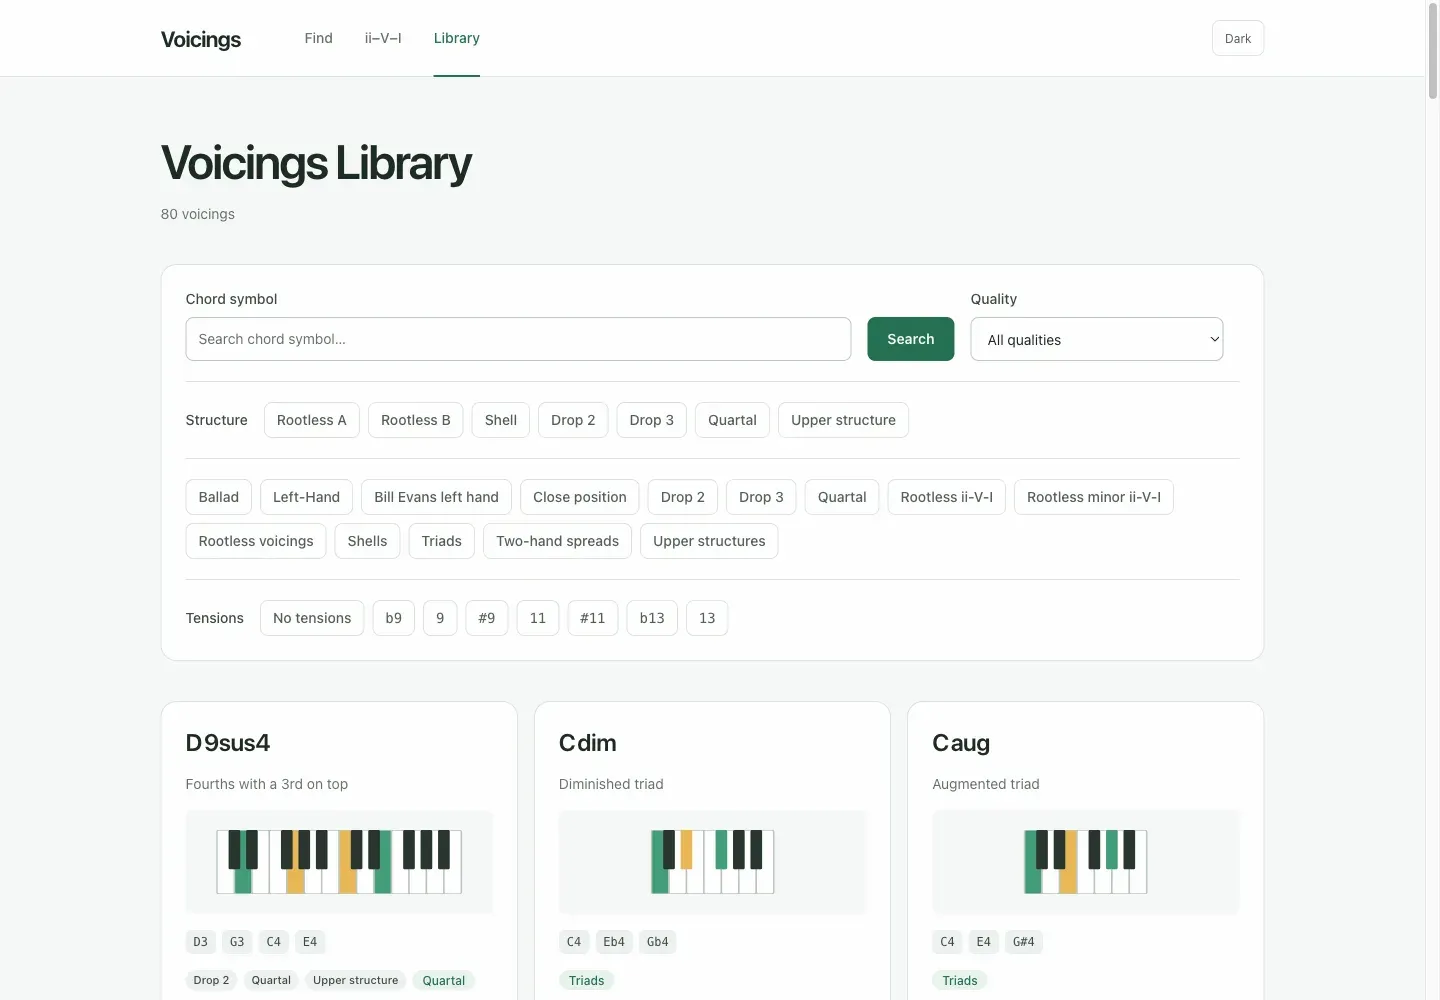Select the Shells collection chip
Screen dimensions: 1440x1000
[368, 541]
